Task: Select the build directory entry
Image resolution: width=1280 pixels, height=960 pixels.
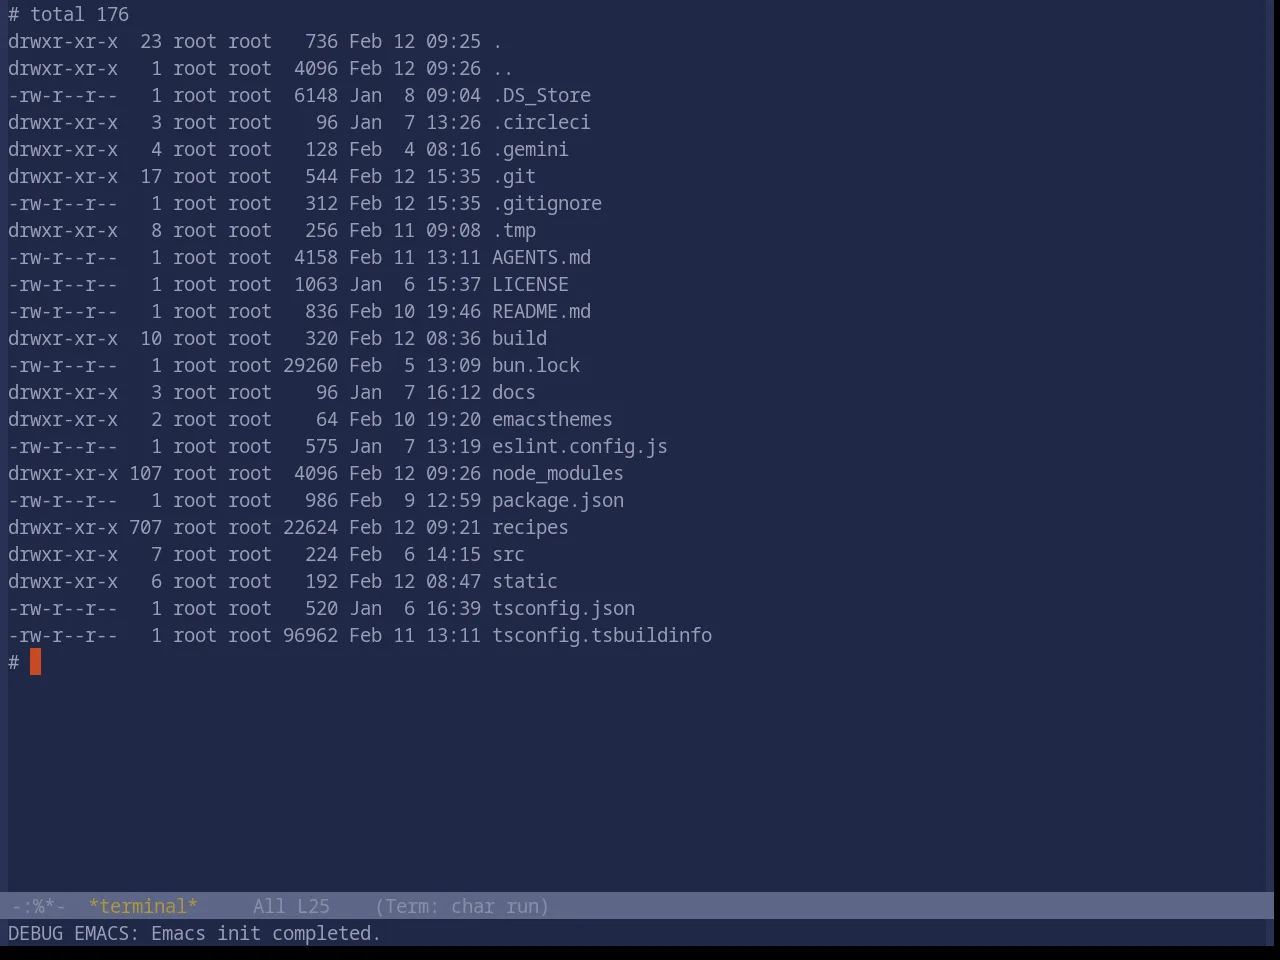Action: 519,339
